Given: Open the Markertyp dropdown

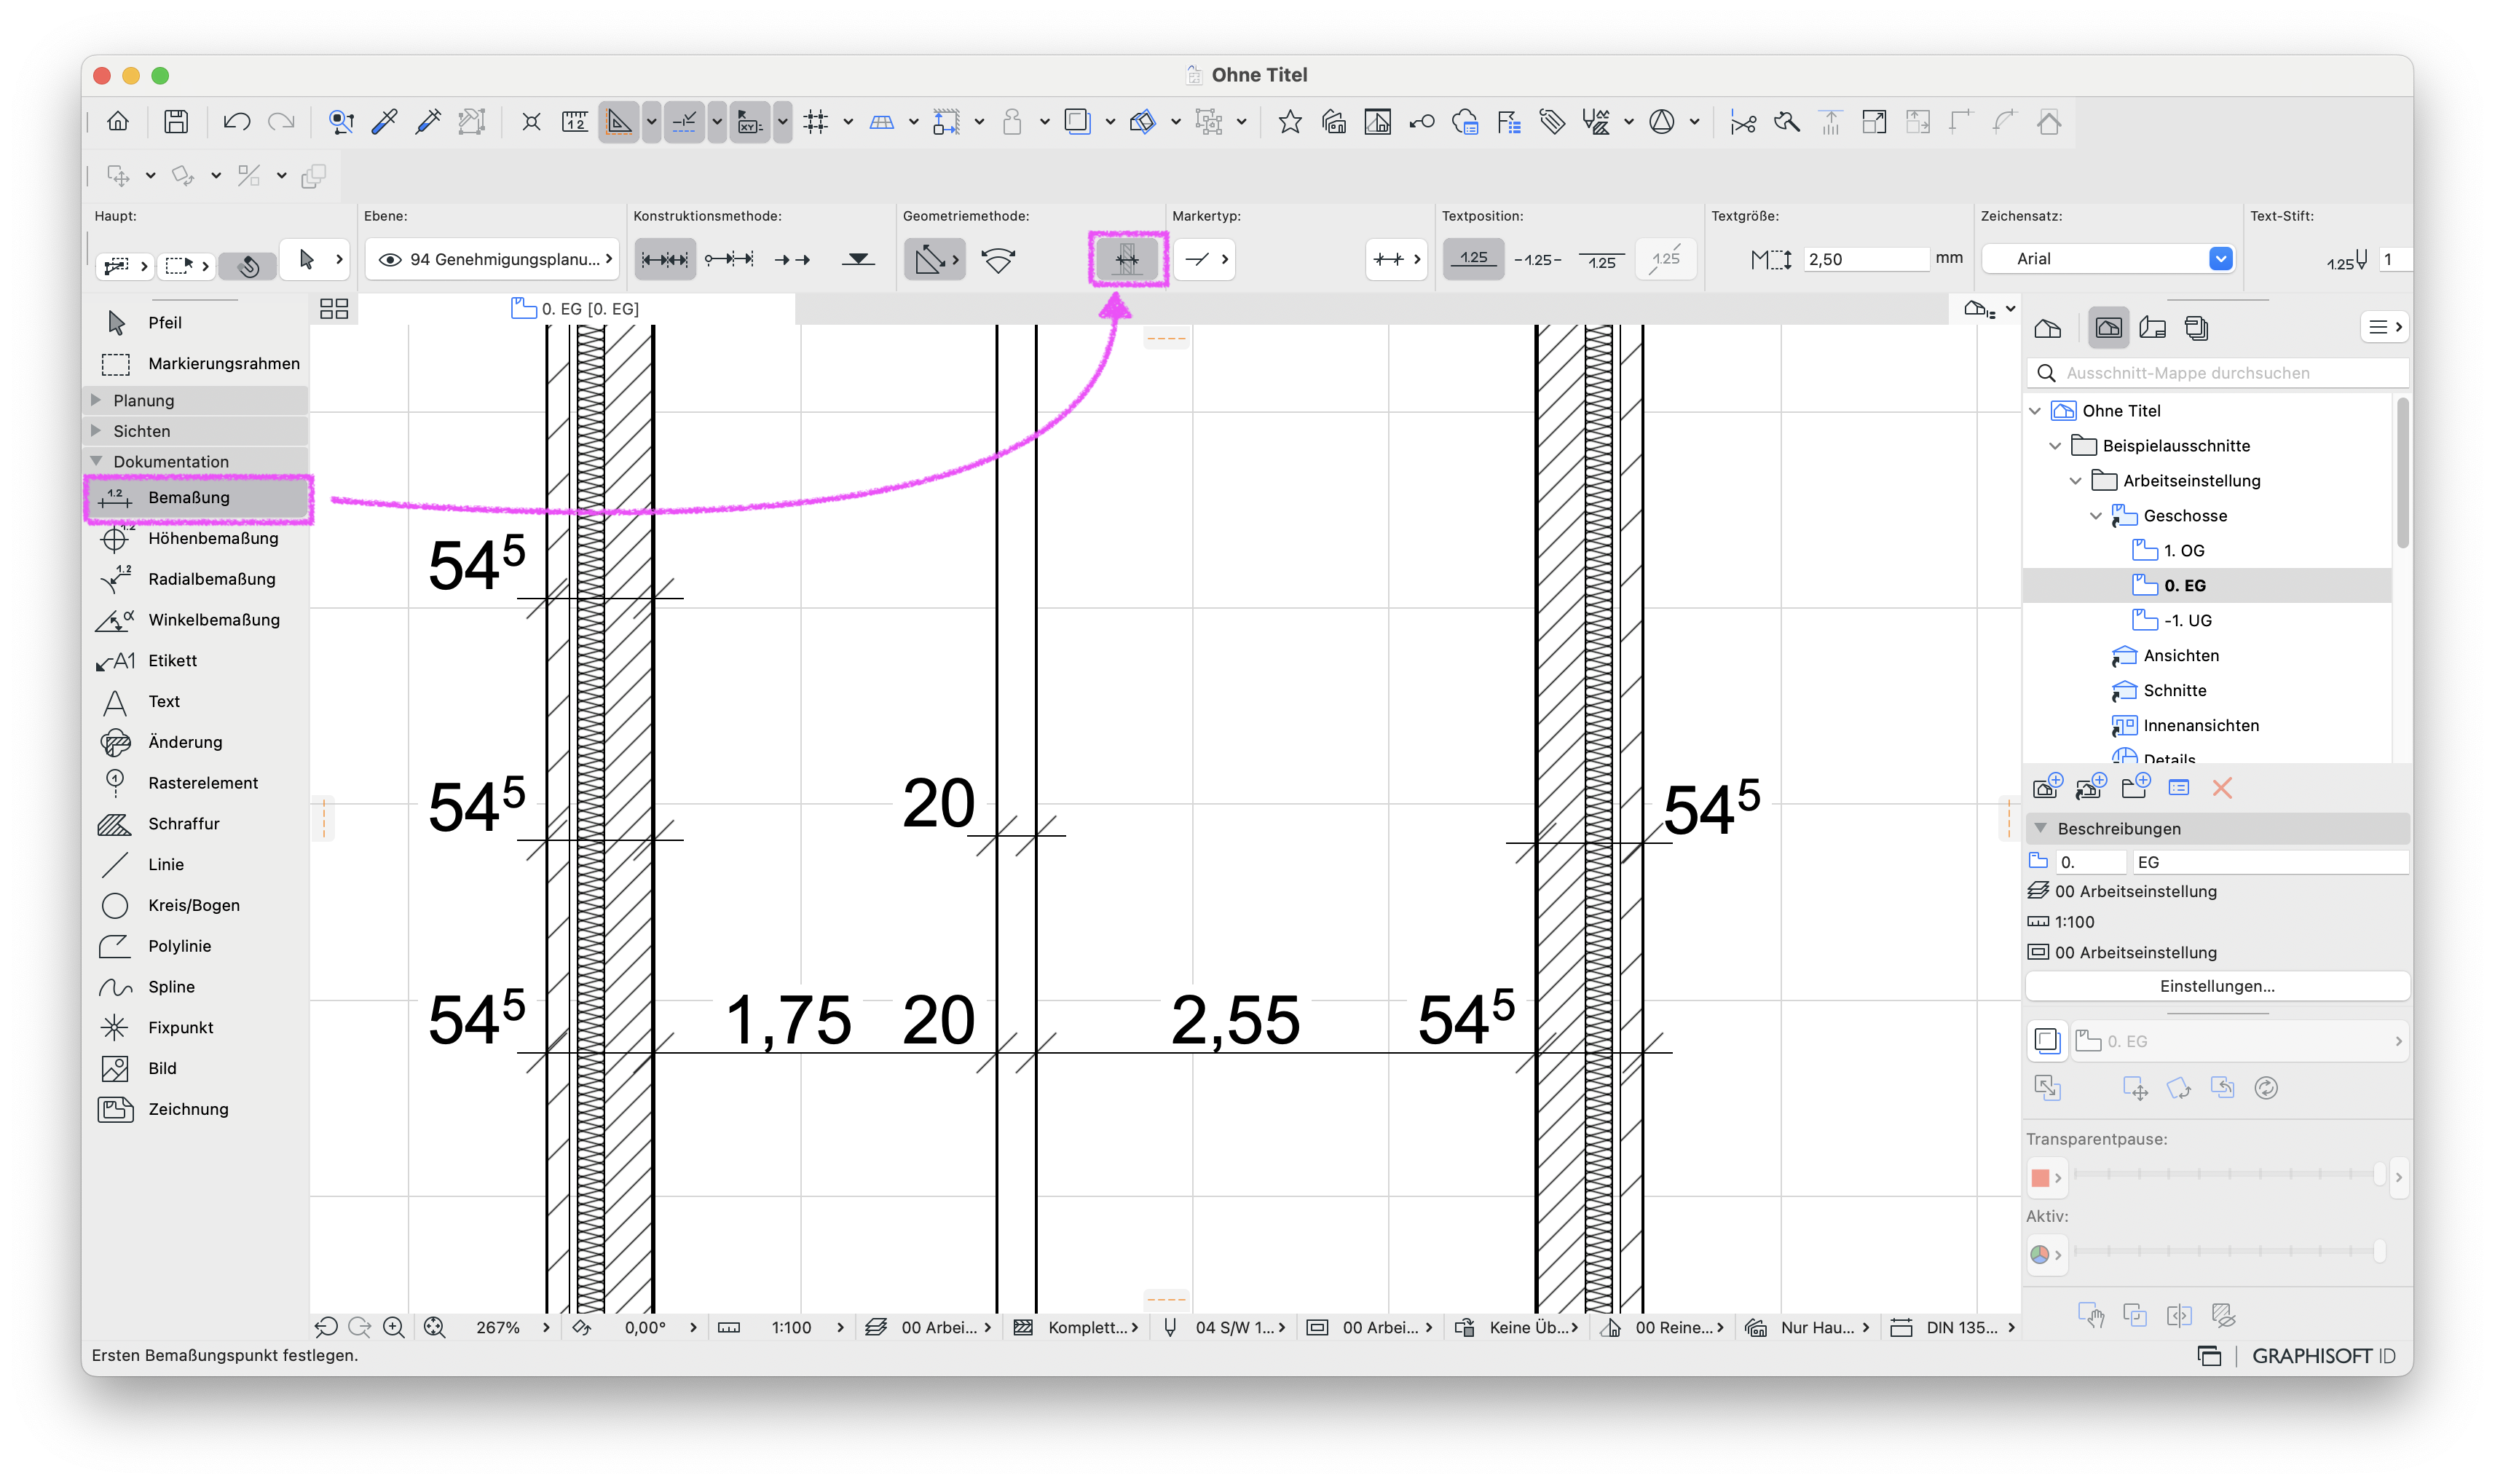Looking at the screenshot, I should [1205, 259].
